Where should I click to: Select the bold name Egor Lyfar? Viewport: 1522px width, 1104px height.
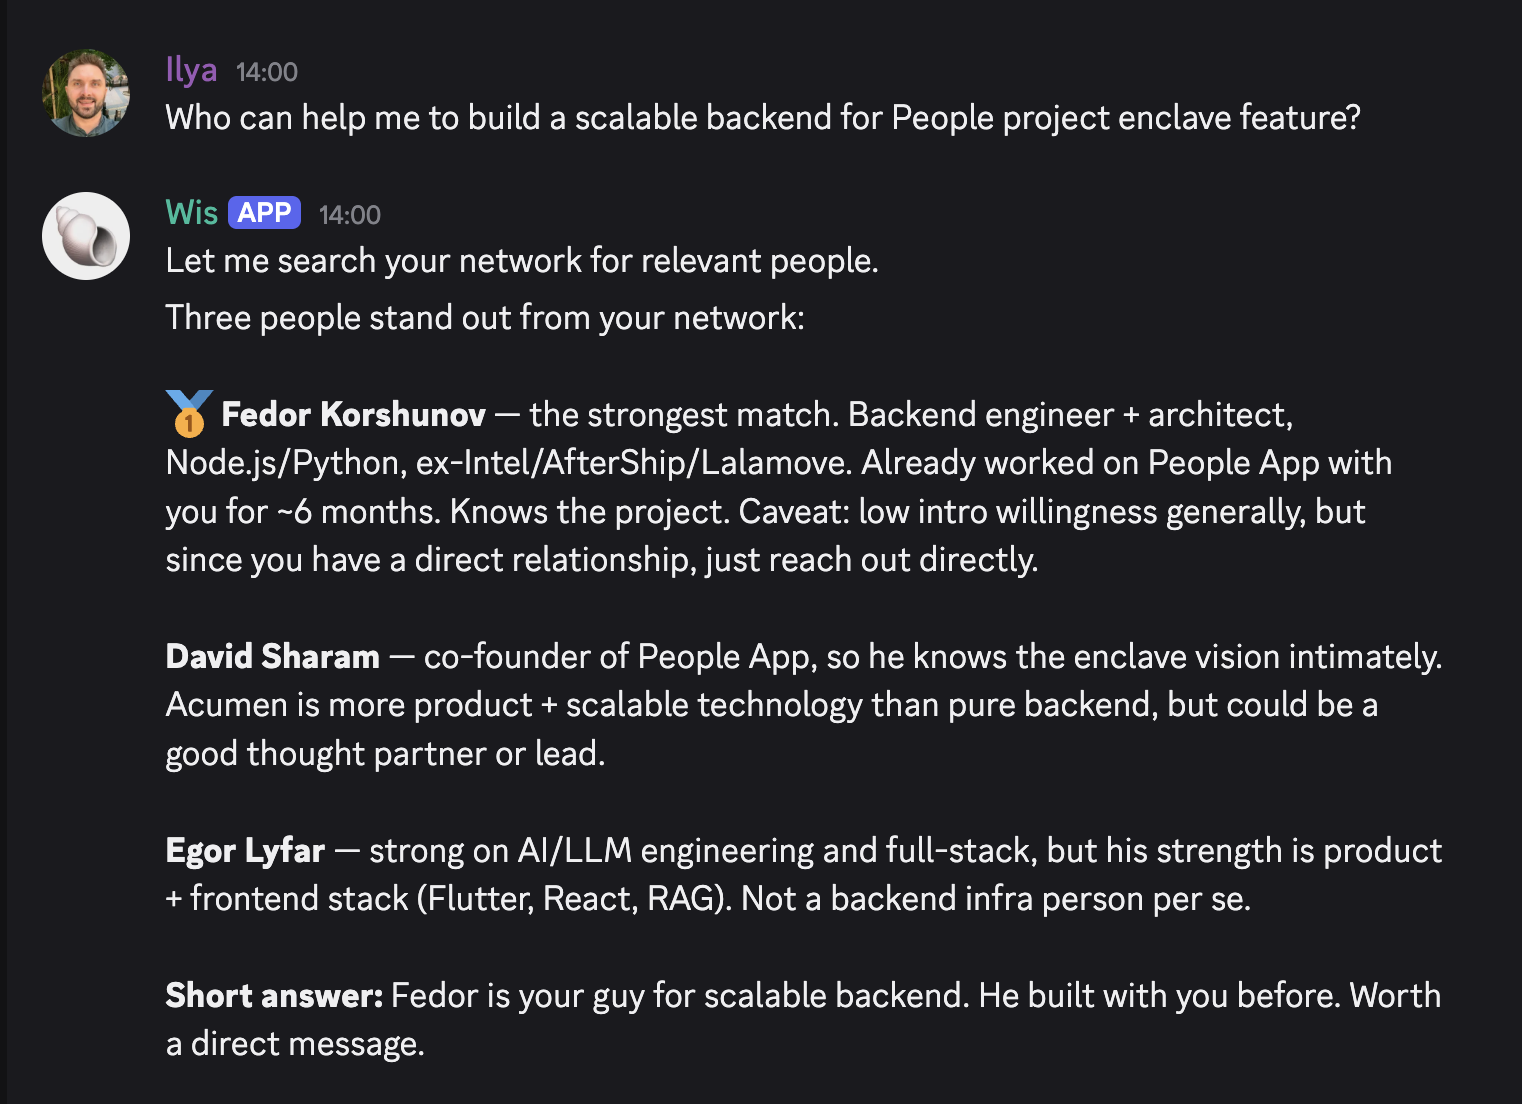[x=244, y=850]
